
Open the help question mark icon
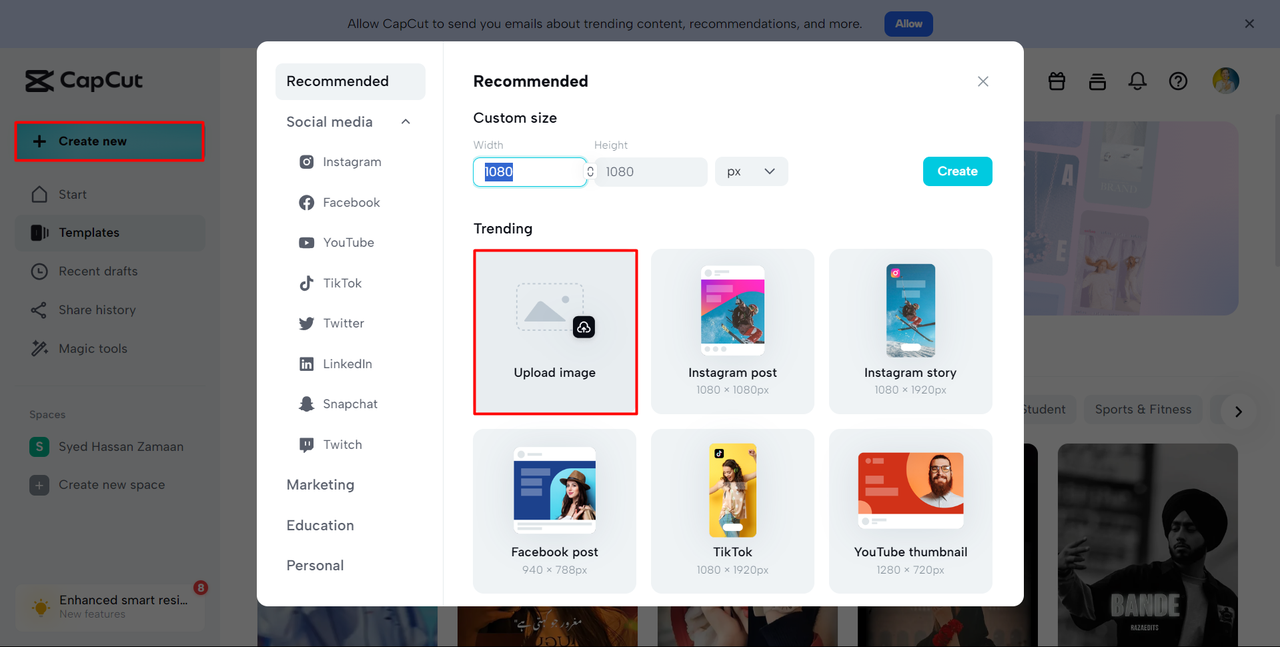(x=1179, y=82)
